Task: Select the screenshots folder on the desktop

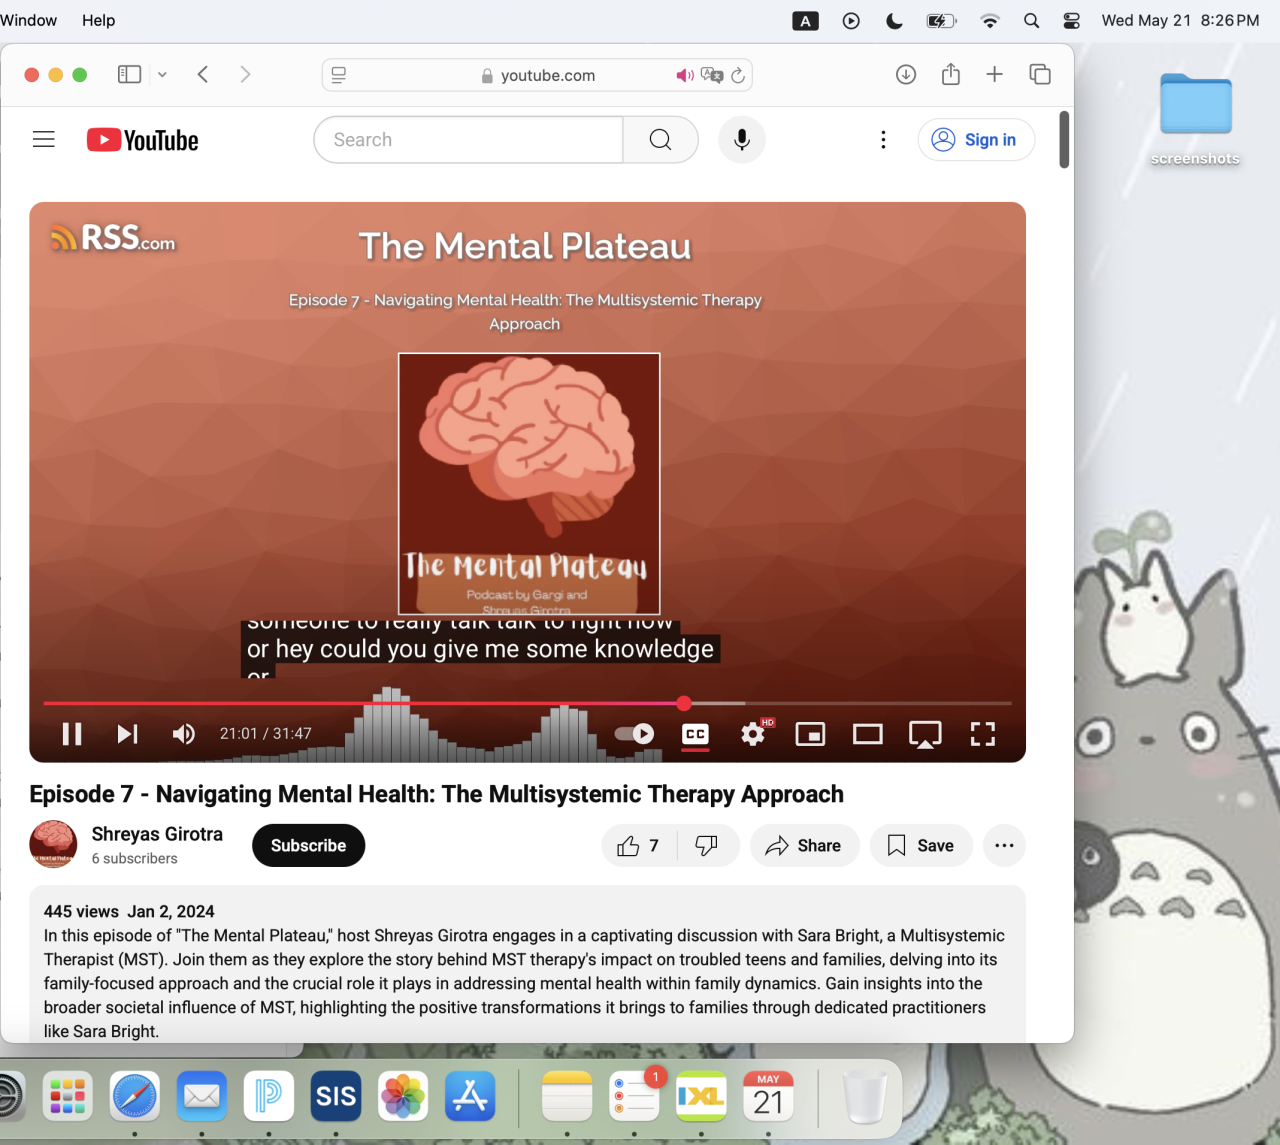Action: pos(1195,118)
